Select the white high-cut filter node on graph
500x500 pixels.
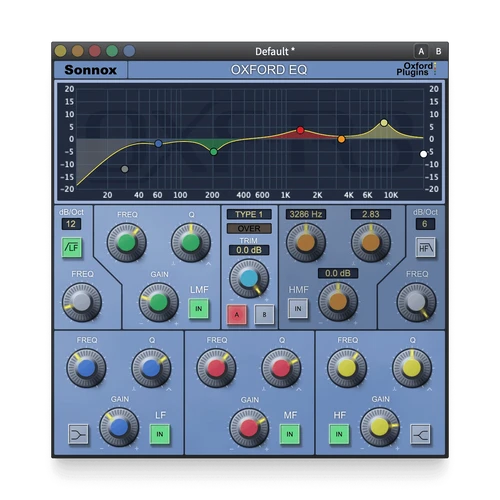(423, 154)
